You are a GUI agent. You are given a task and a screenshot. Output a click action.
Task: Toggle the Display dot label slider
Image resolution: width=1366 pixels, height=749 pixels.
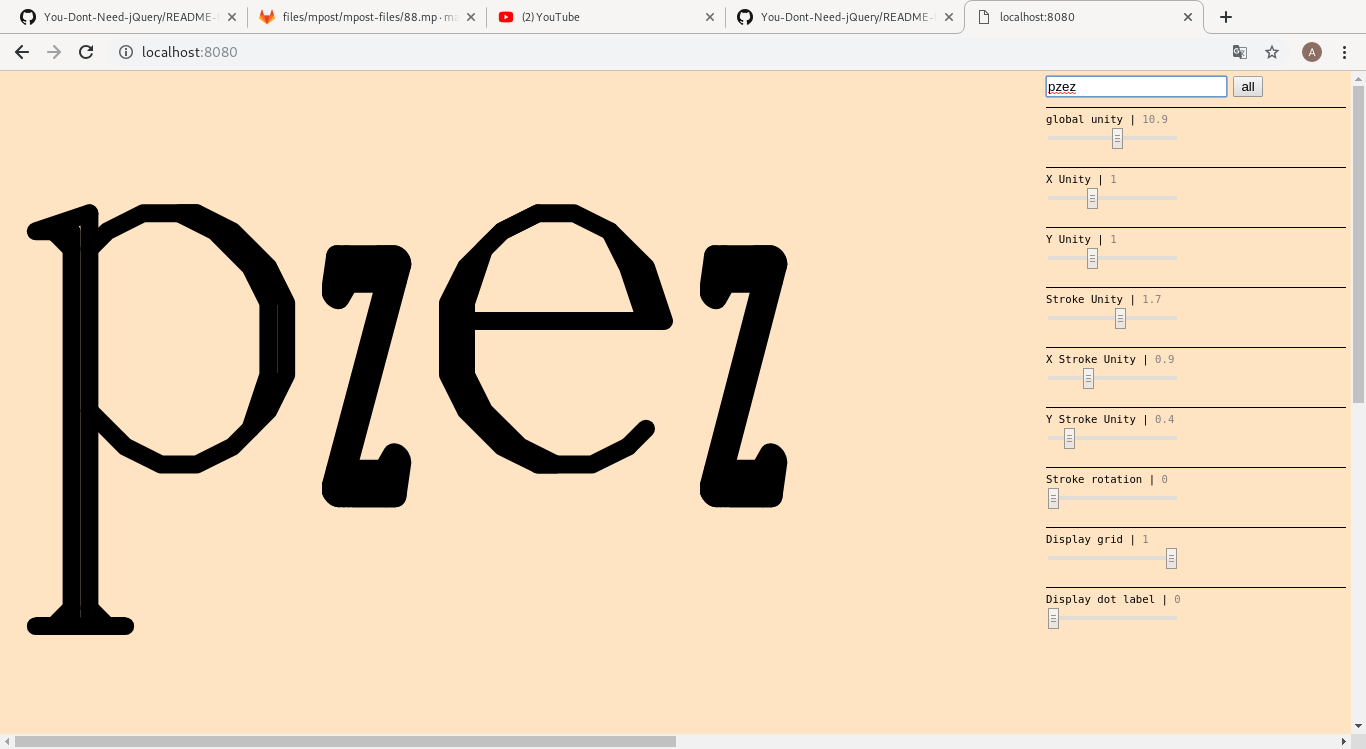point(1053,619)
